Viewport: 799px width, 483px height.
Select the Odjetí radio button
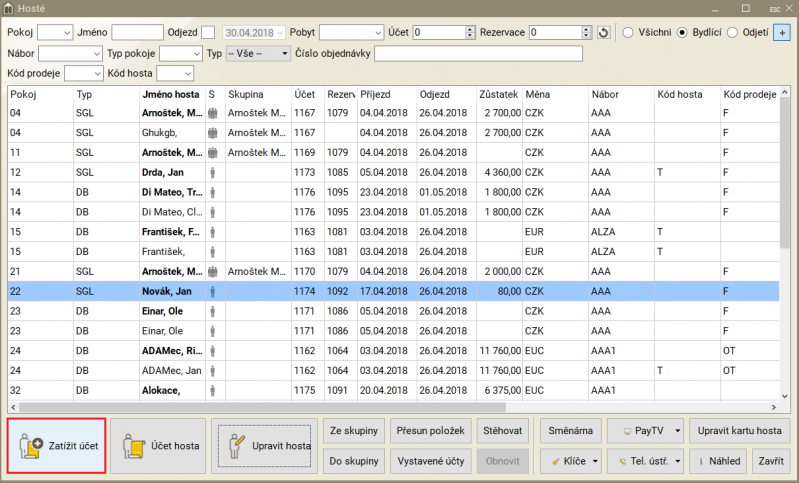point(733,33)
